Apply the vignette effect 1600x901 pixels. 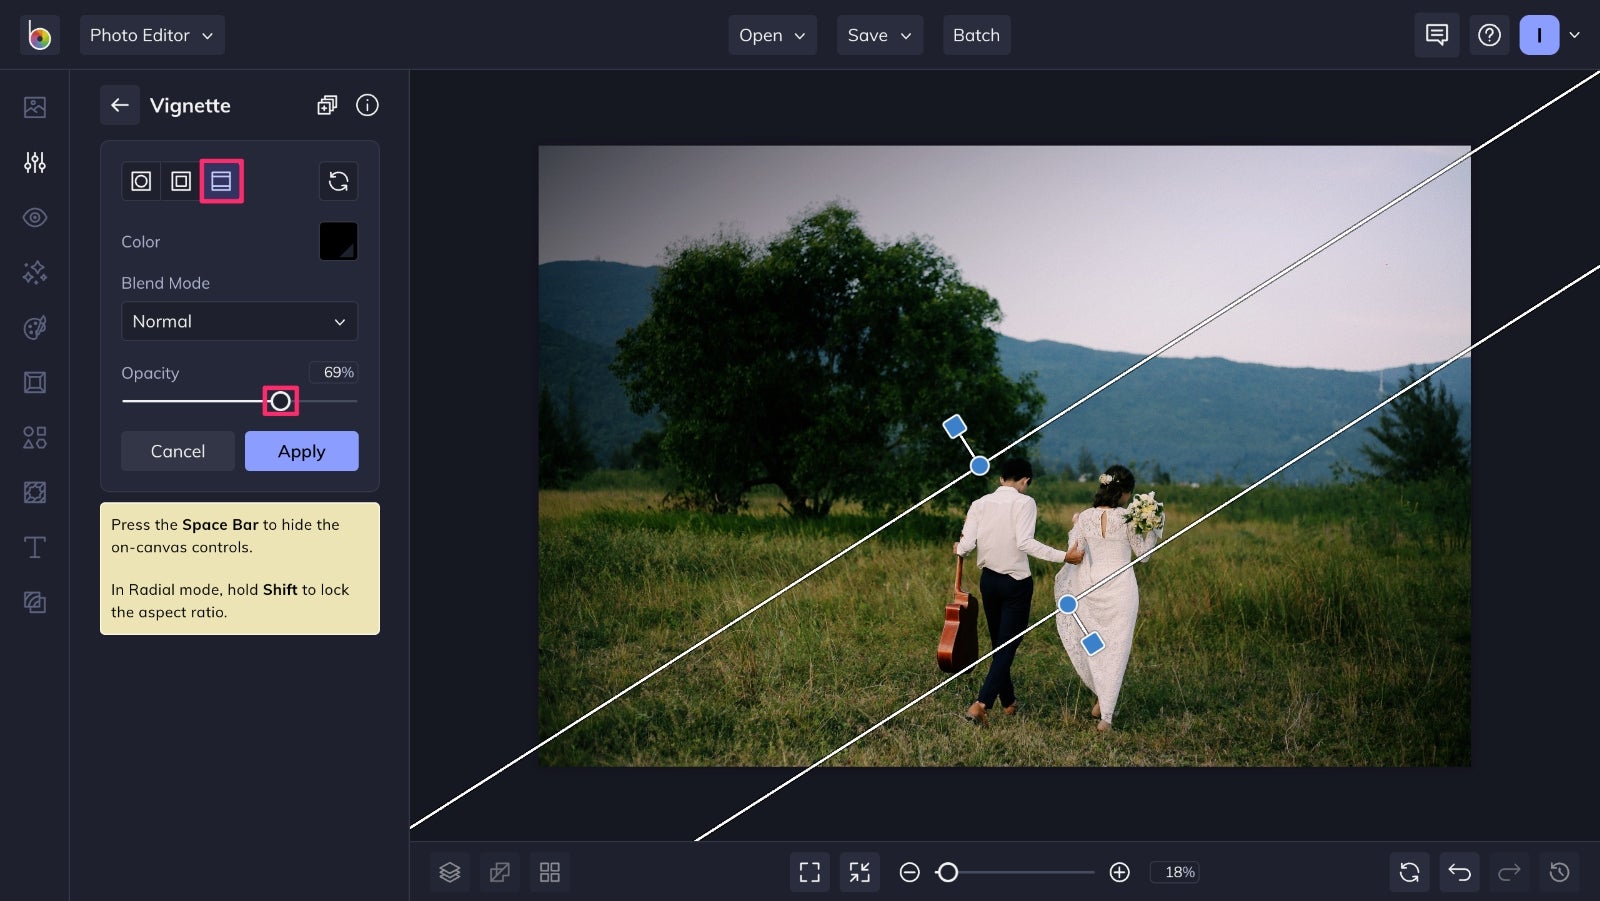[301, 450]
